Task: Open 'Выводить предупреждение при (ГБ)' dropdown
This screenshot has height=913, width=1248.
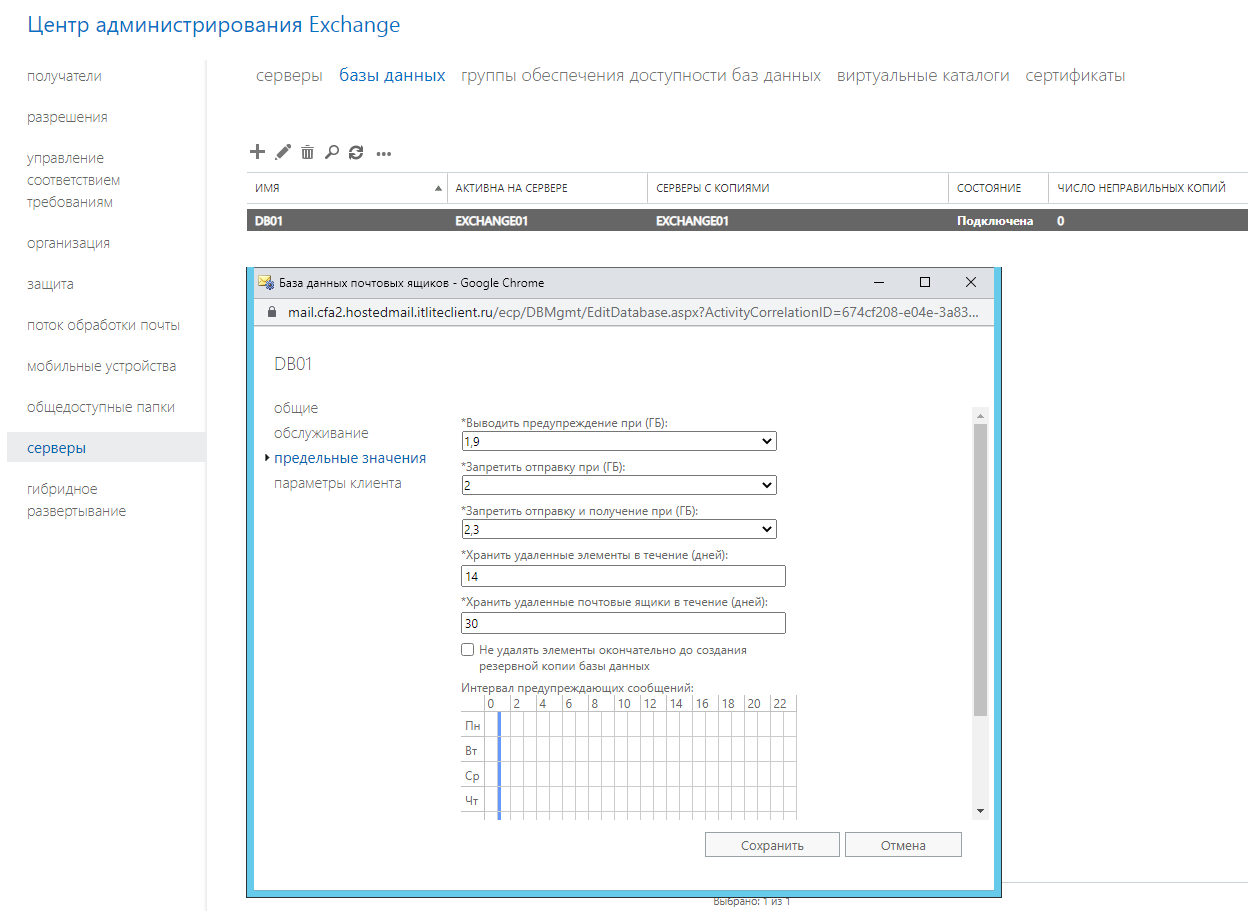Action: (619, 441)
